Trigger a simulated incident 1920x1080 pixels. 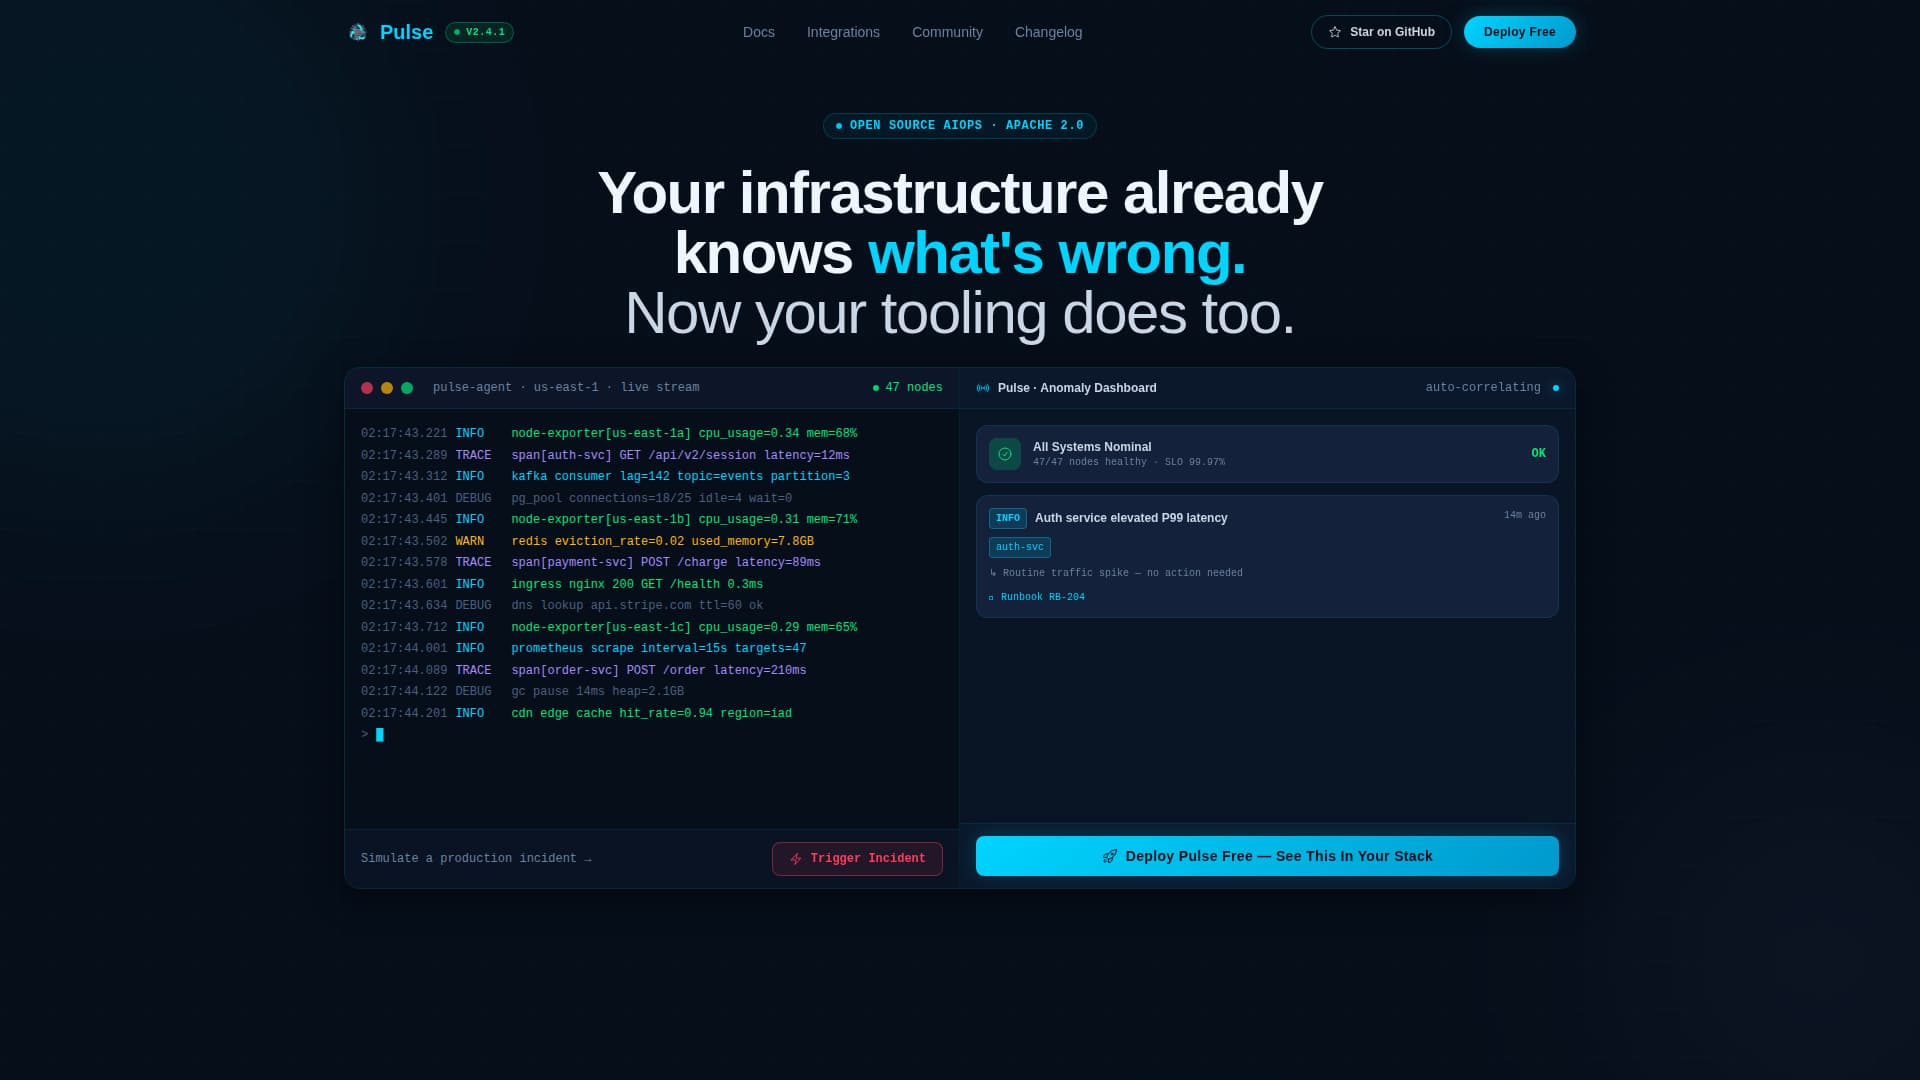pyautogui.click(x=857, y=859)
